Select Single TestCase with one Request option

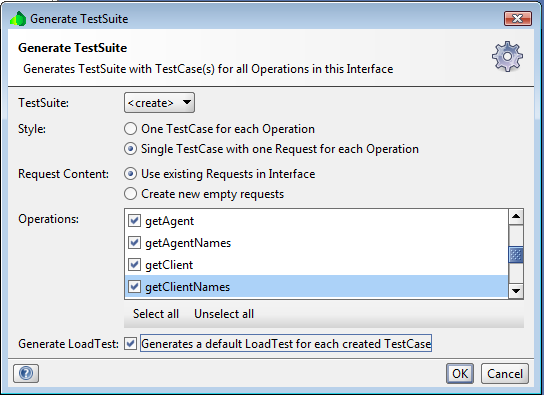[130, 149]
